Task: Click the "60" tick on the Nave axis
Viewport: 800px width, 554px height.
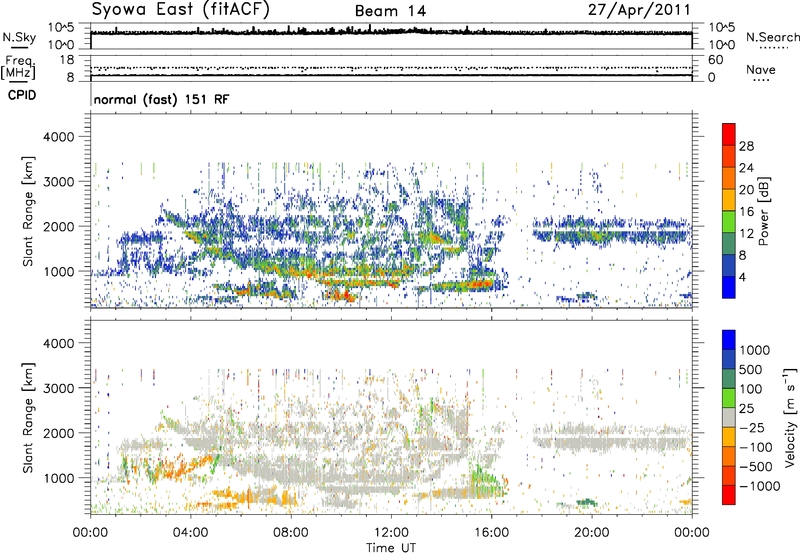Action: [x=715, y=60]
